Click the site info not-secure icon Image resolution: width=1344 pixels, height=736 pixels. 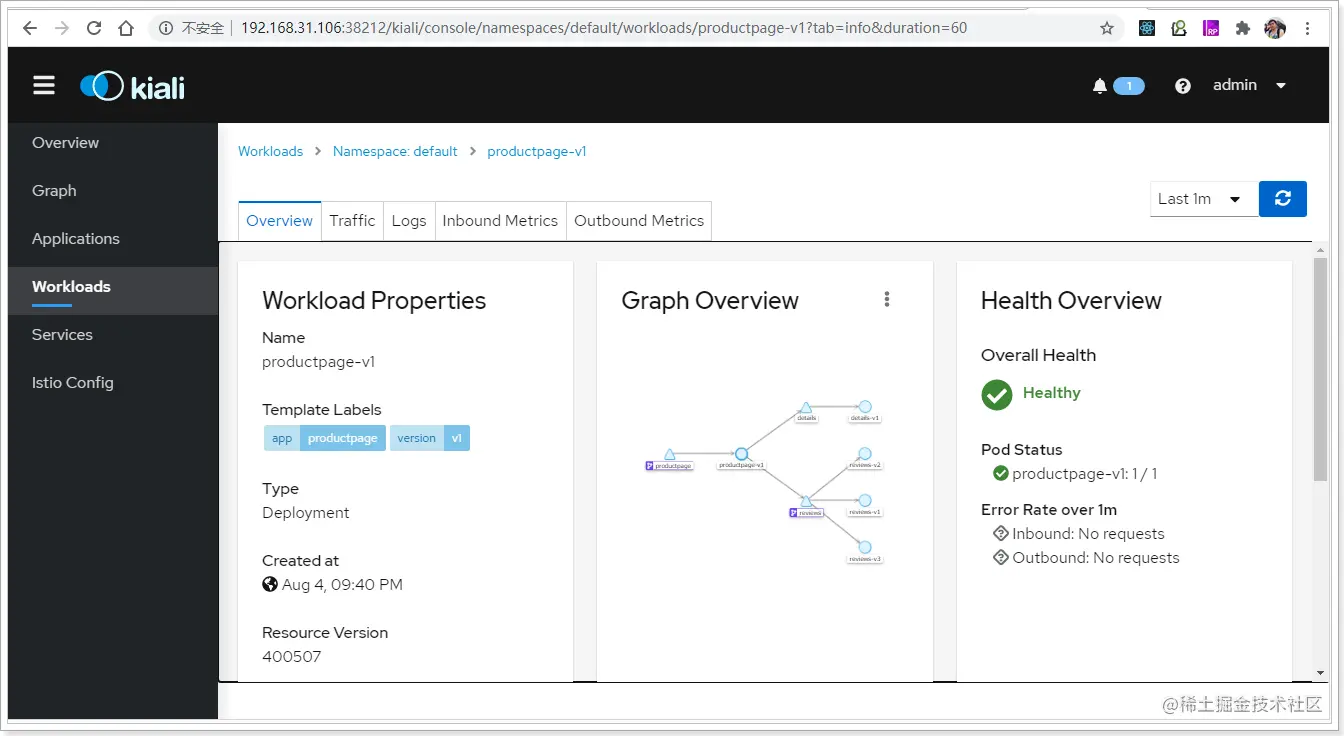[166, 28]
